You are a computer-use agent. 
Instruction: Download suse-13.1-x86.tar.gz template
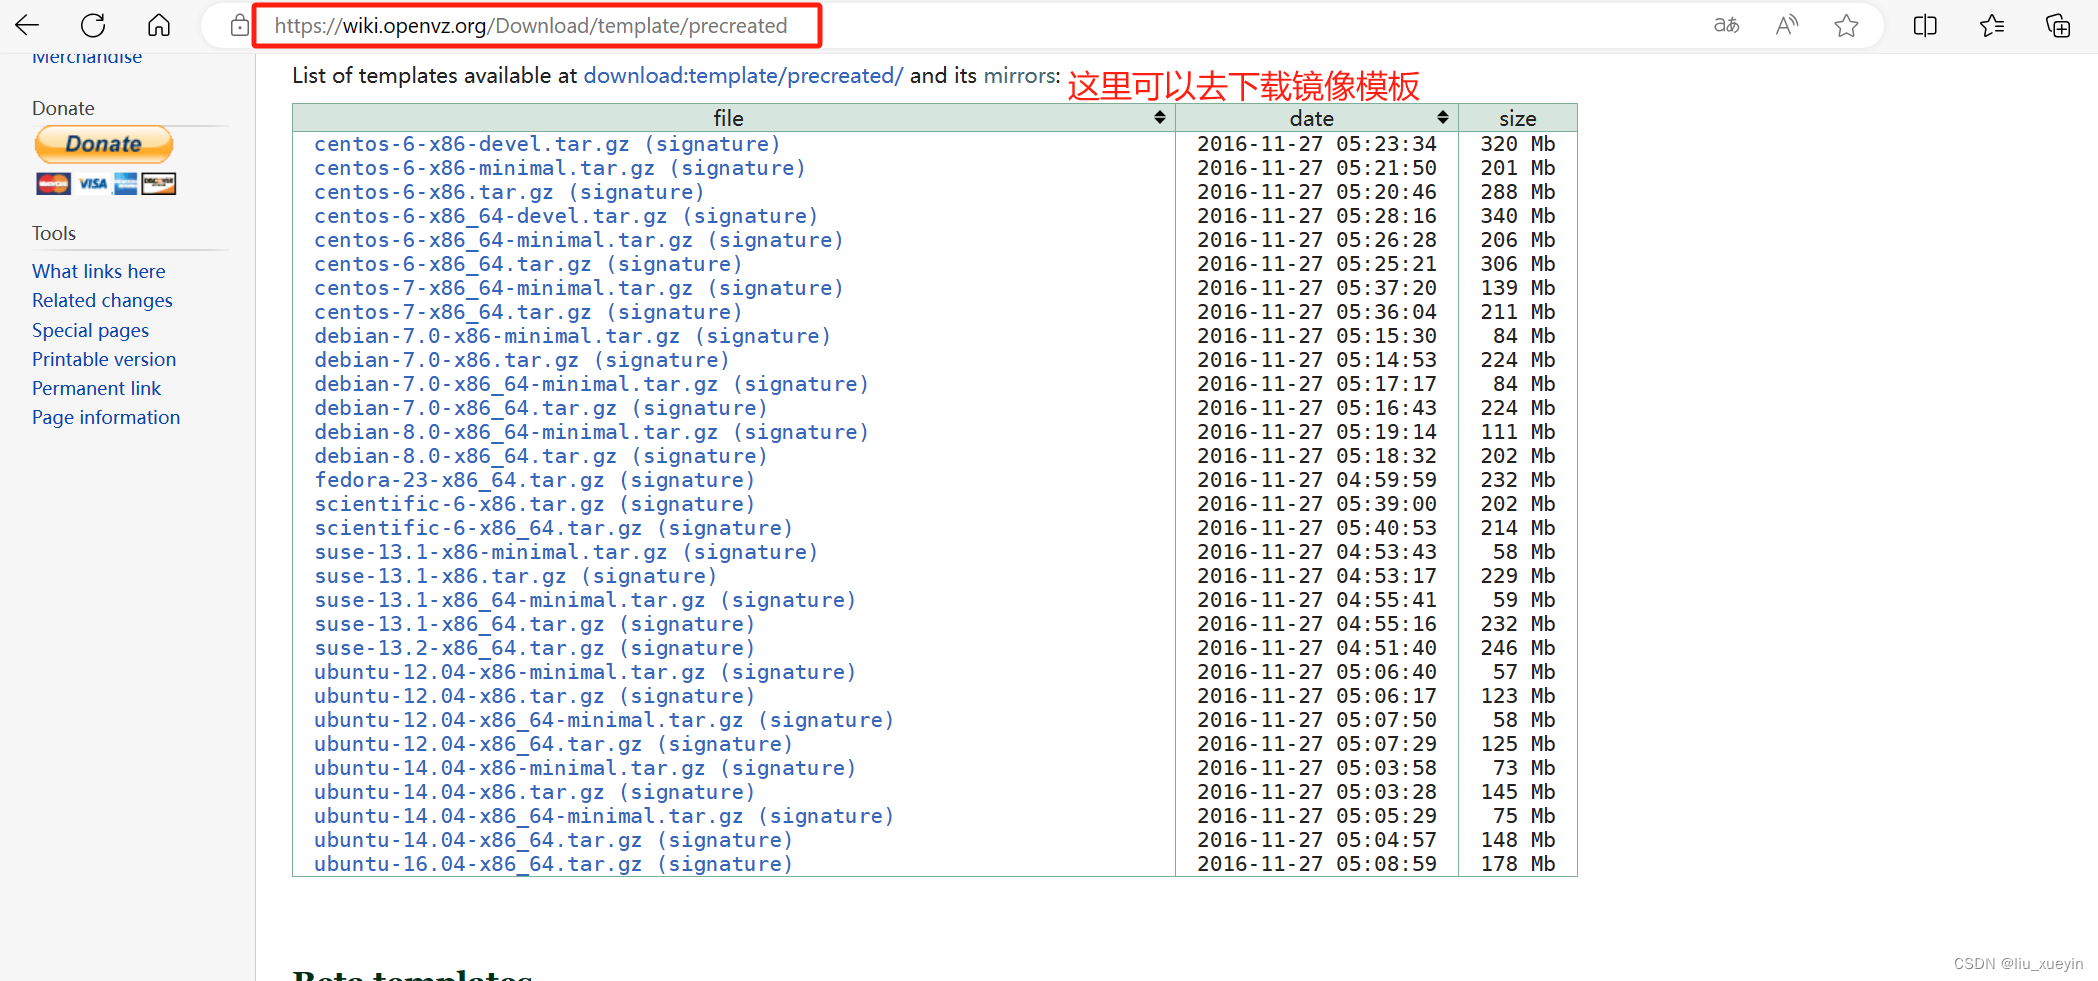point(440,576)
